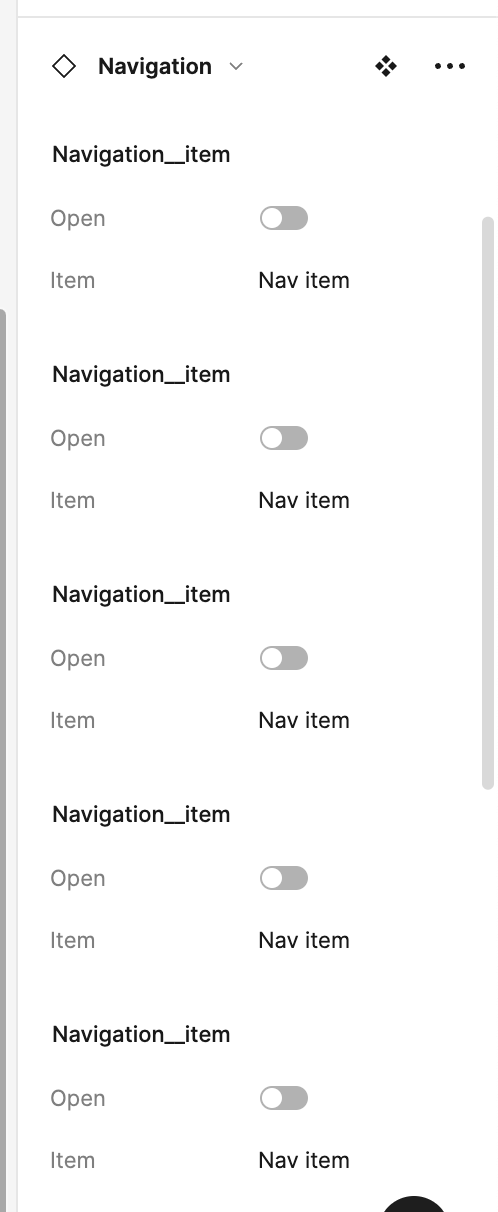The image size is (498, 1212).
Task: Edit the first Navigation__item's Nav item text
Action: (x=304, y=280)
